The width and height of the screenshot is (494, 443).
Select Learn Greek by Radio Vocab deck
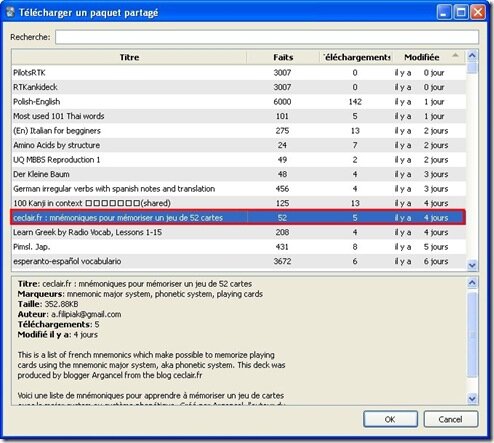239,232
